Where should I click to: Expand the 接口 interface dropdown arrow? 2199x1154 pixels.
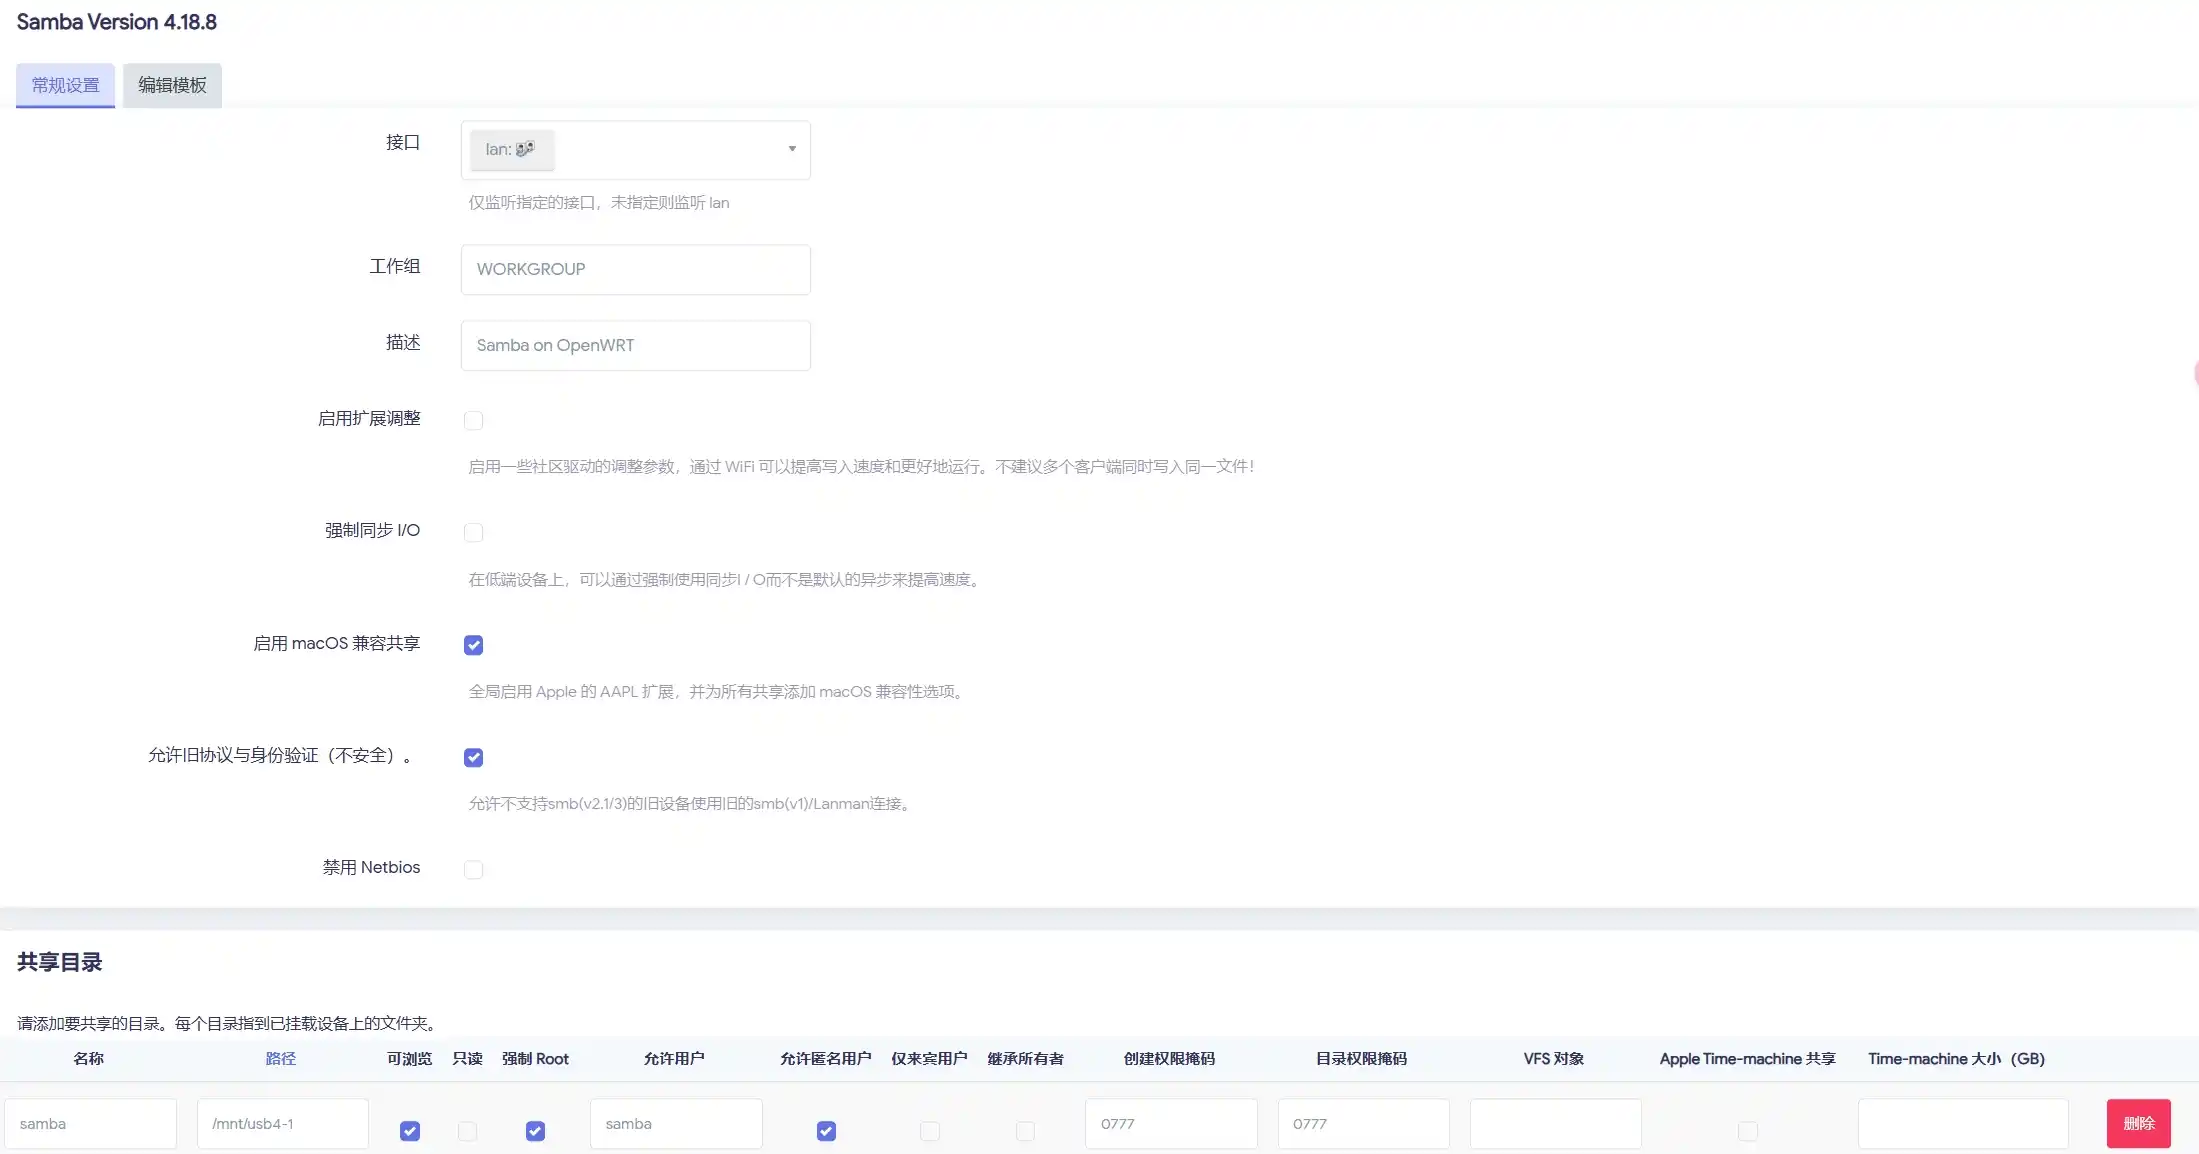tap(792, 149)
